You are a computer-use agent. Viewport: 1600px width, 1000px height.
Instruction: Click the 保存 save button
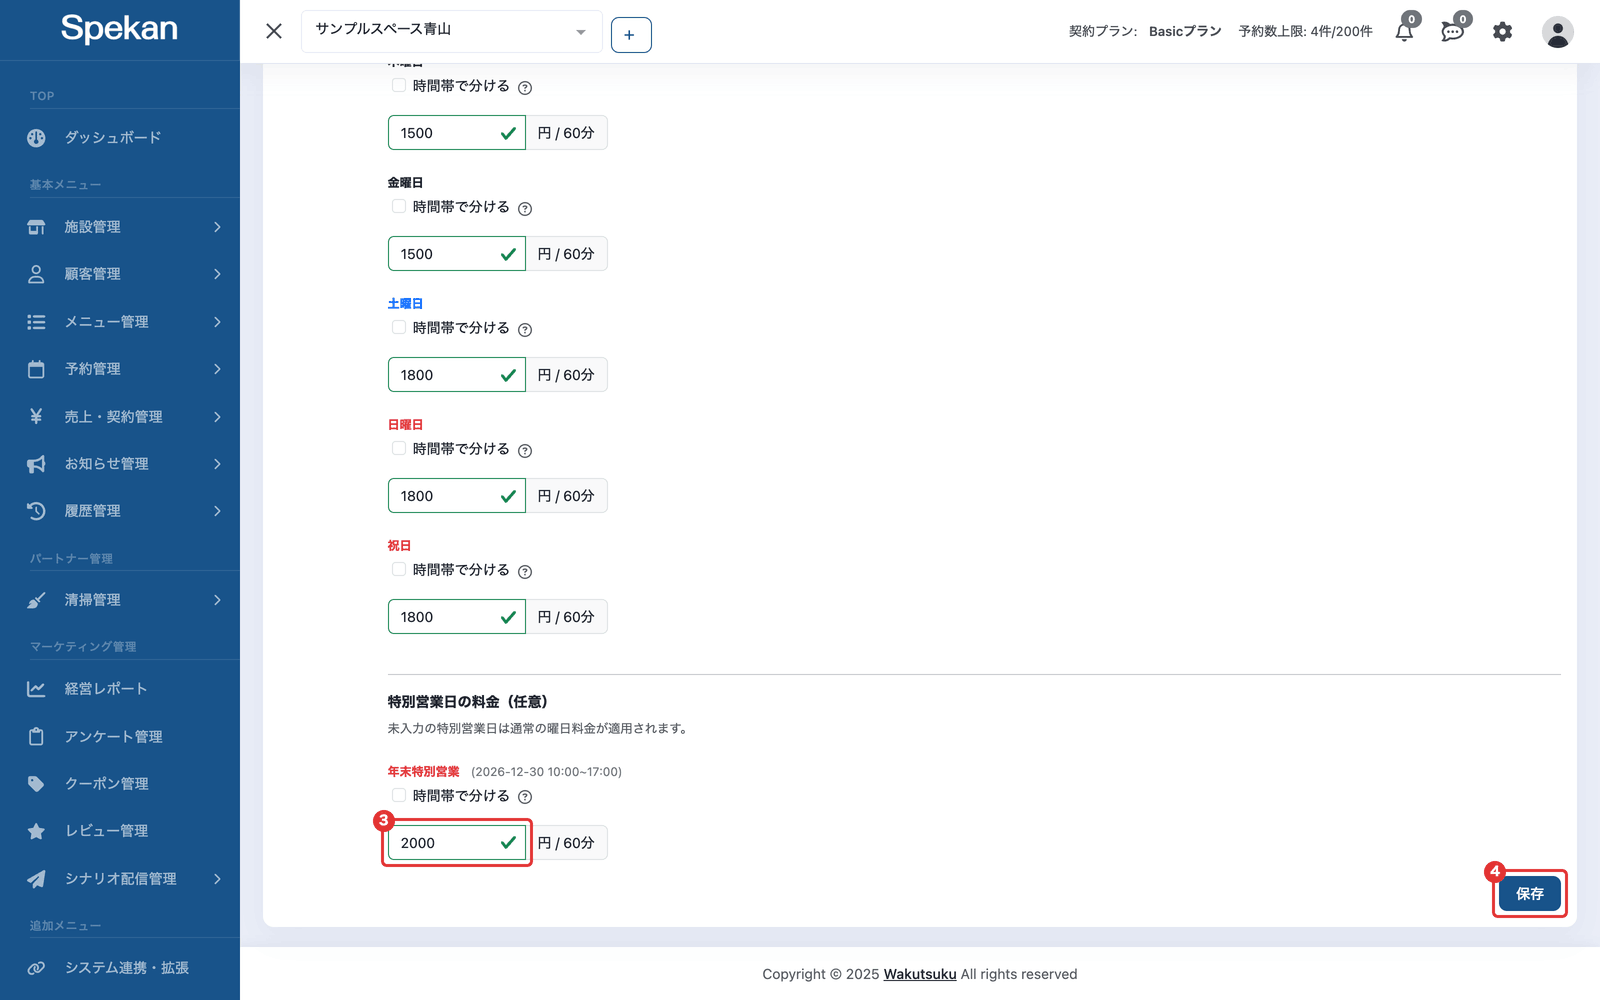1530,893
